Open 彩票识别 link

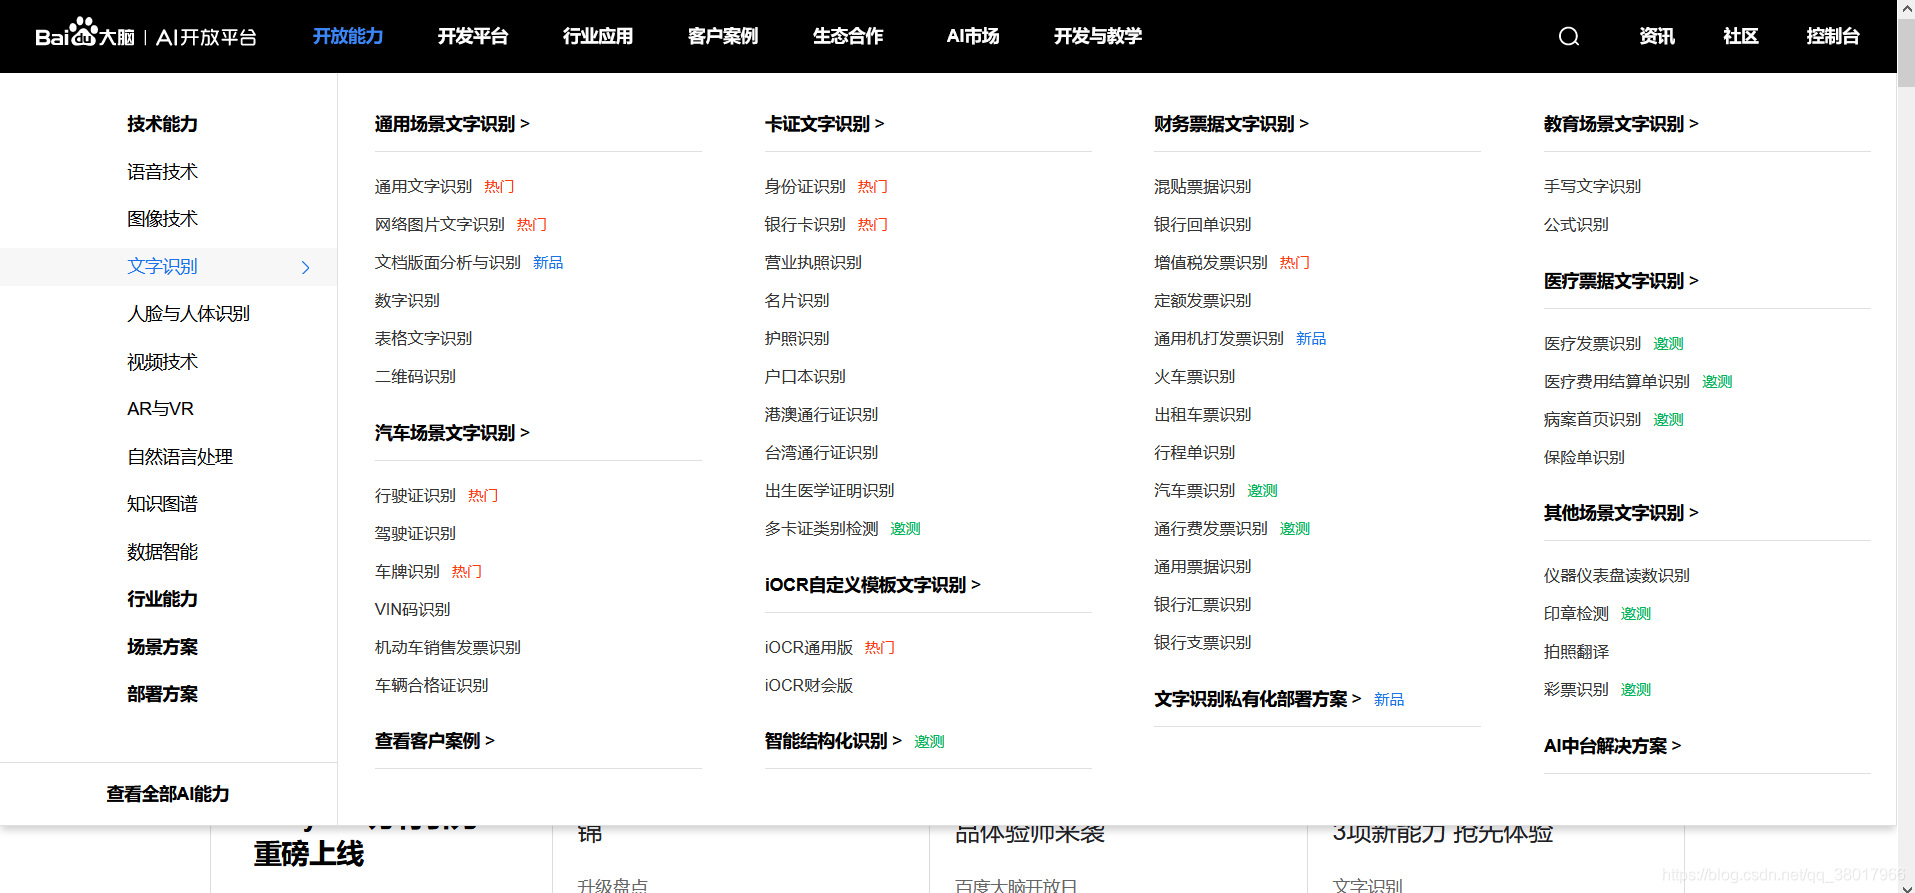click(1576, 690)
